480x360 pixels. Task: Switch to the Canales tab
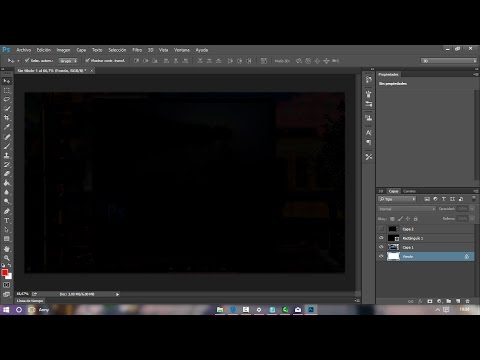409,191
